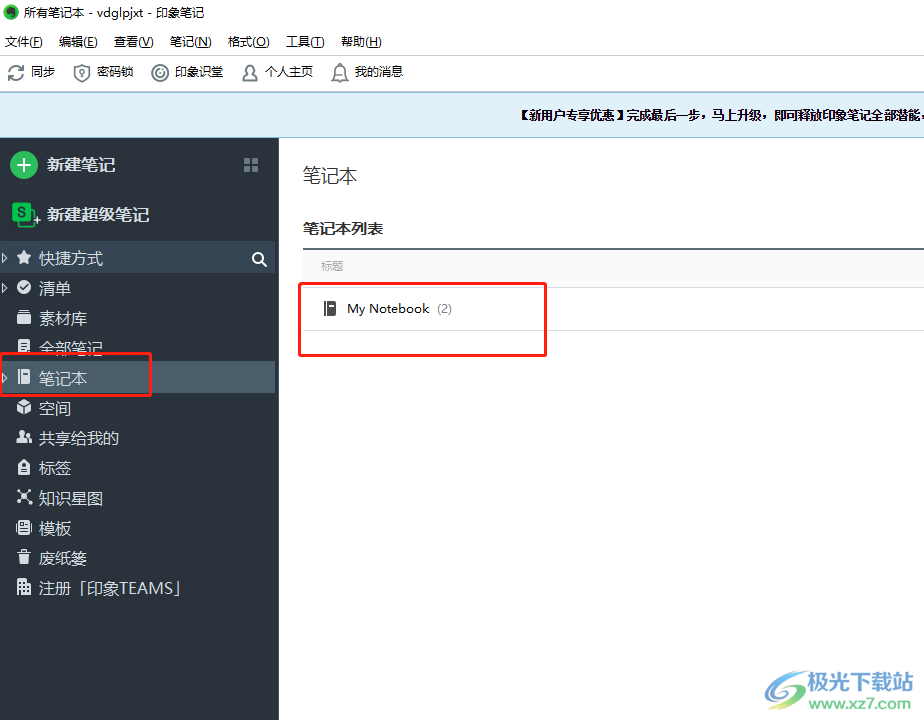Screen dimensions: 924x720
Task: Select 笔记本 label in the sidebar
Action: (x=63, y=378)
